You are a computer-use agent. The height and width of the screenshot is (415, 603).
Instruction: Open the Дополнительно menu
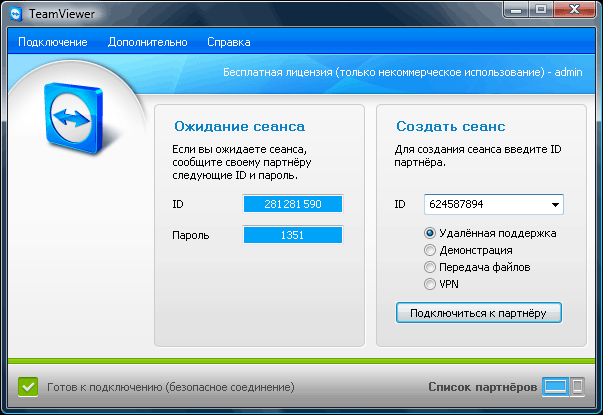[x=148, y=42]
